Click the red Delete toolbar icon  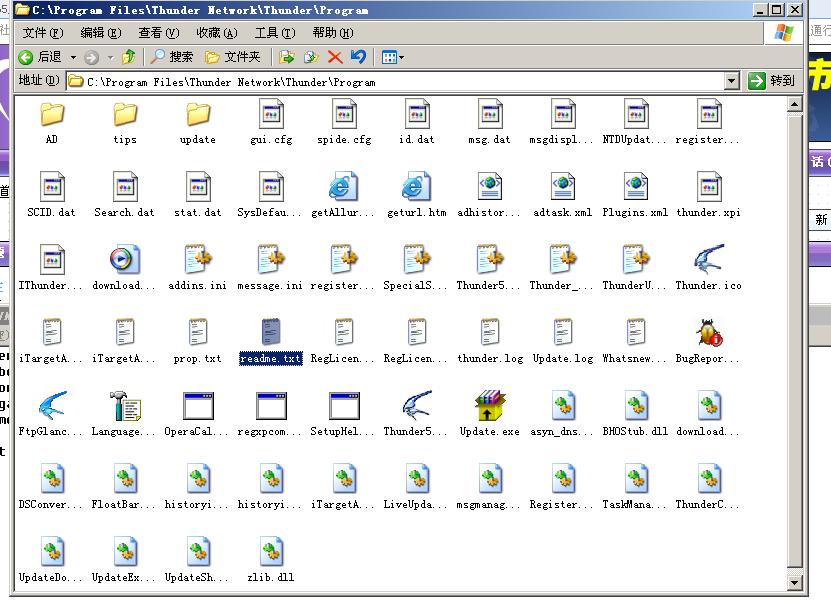point(335,57)
